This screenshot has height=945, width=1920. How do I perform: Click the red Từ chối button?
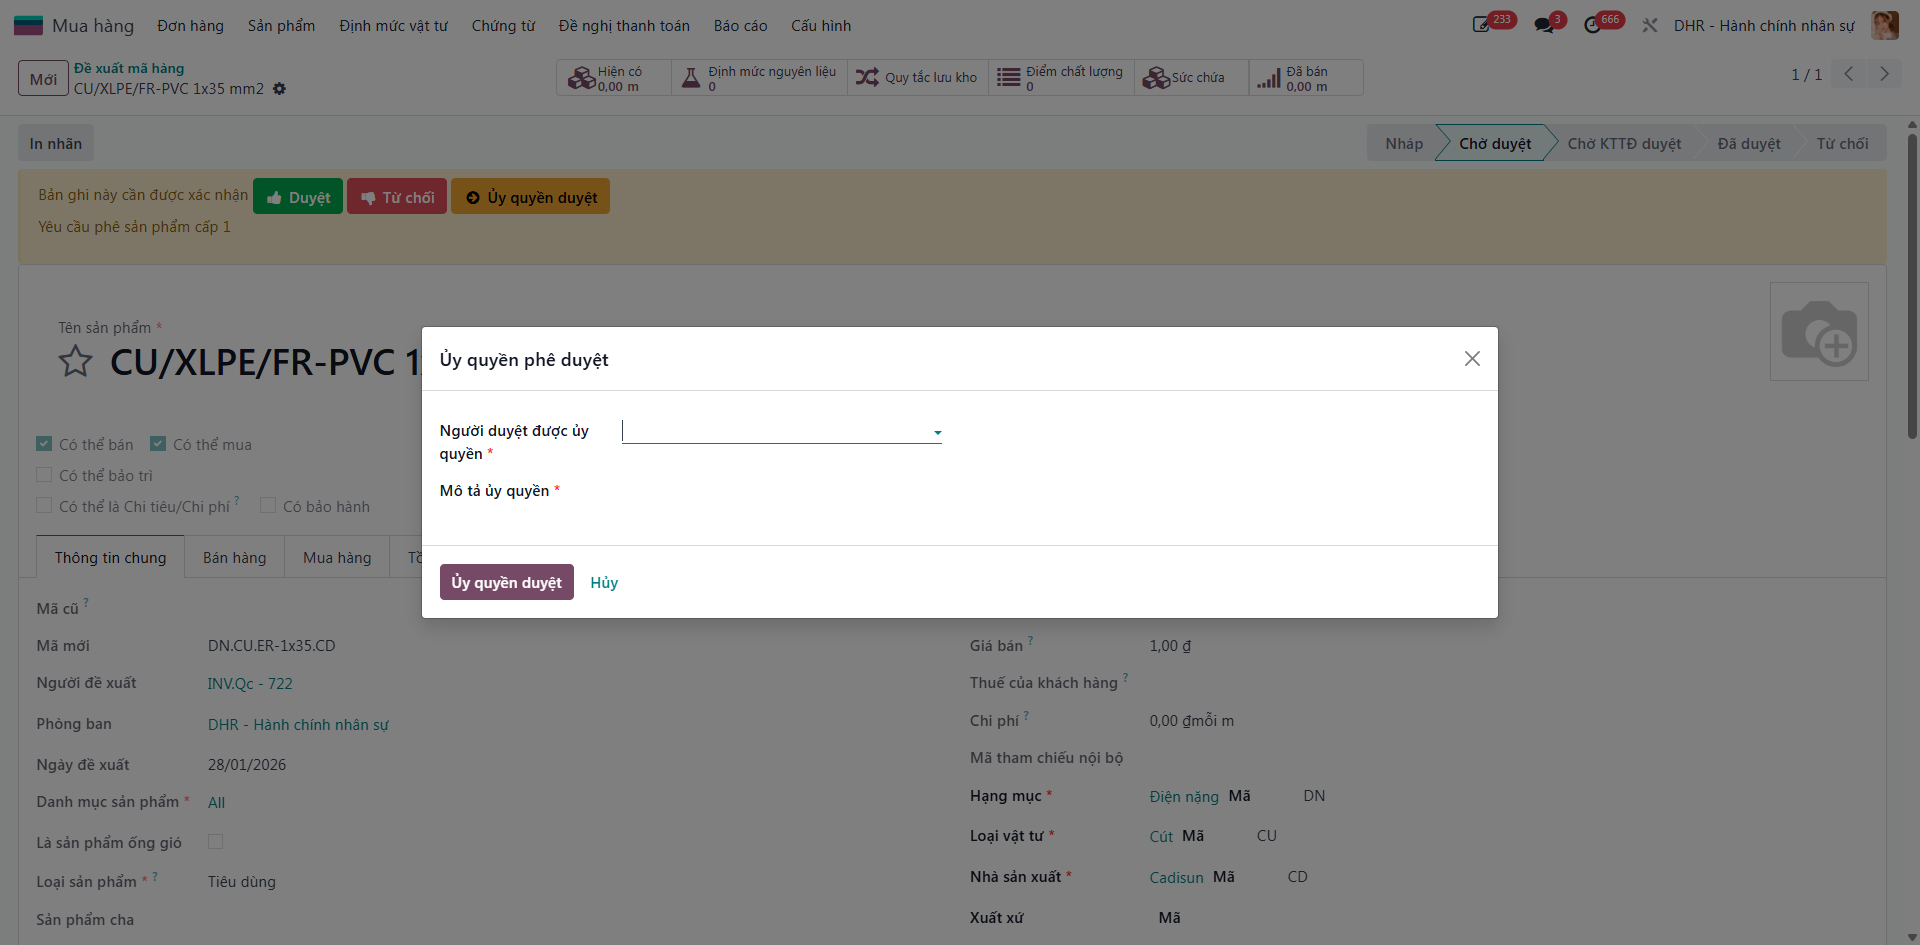(x=397, y=197)
